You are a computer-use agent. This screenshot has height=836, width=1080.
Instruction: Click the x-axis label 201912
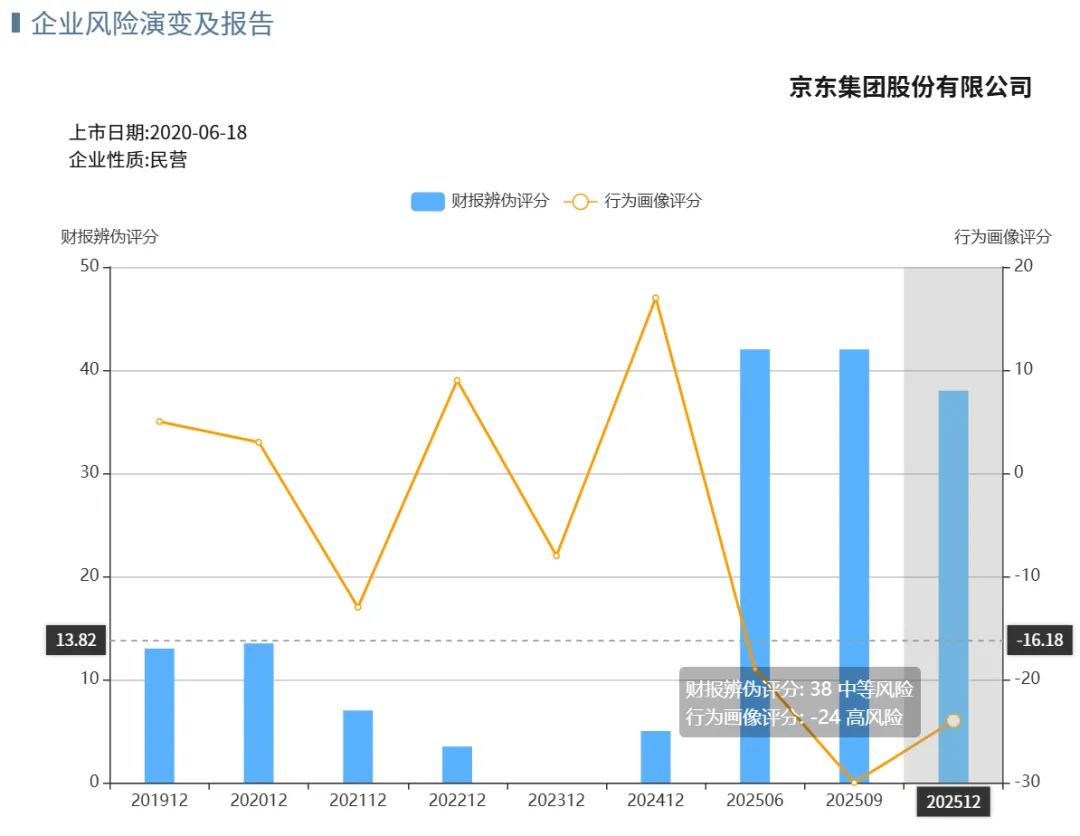tap(159, 800)
